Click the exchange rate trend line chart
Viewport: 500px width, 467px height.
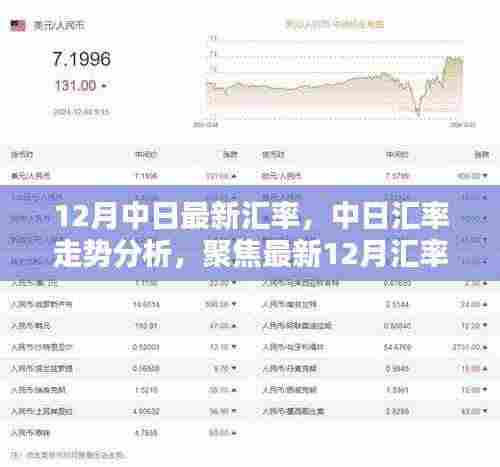pos(335,80)
